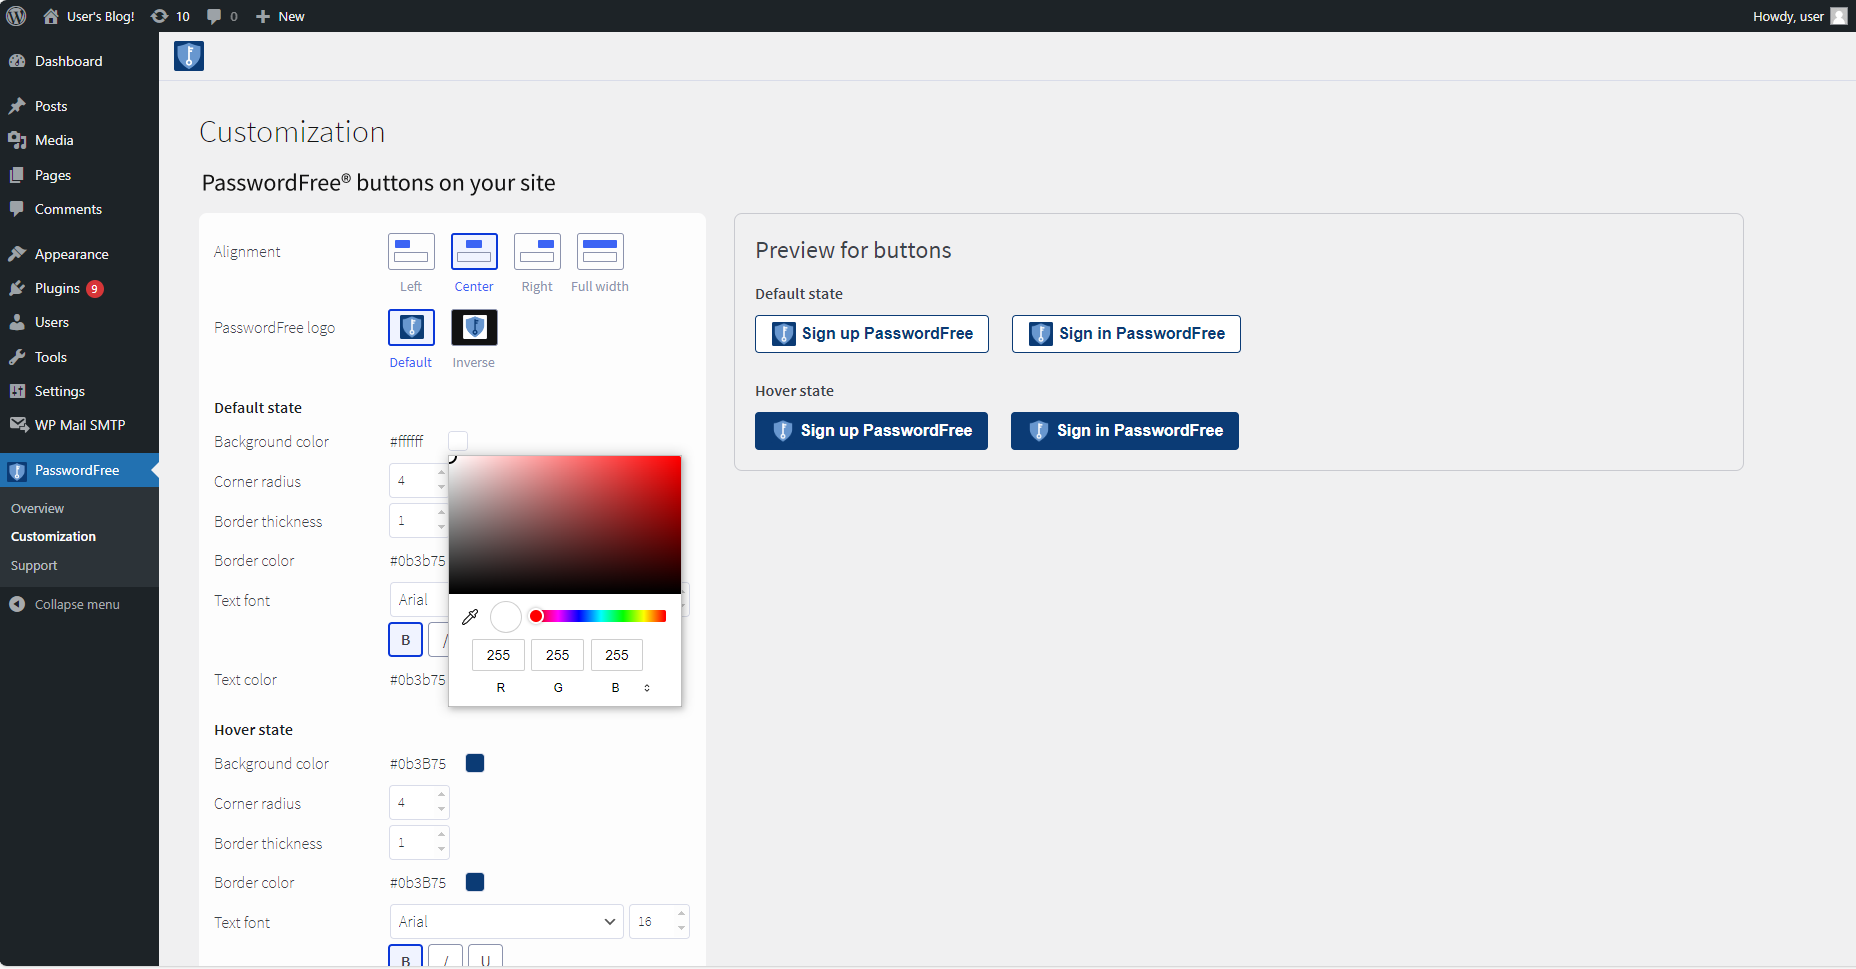Click hover preview Sign up PasswordFree button
Image resolution: width=1856 pixels, height=969 pixels.
coord(871,431)
